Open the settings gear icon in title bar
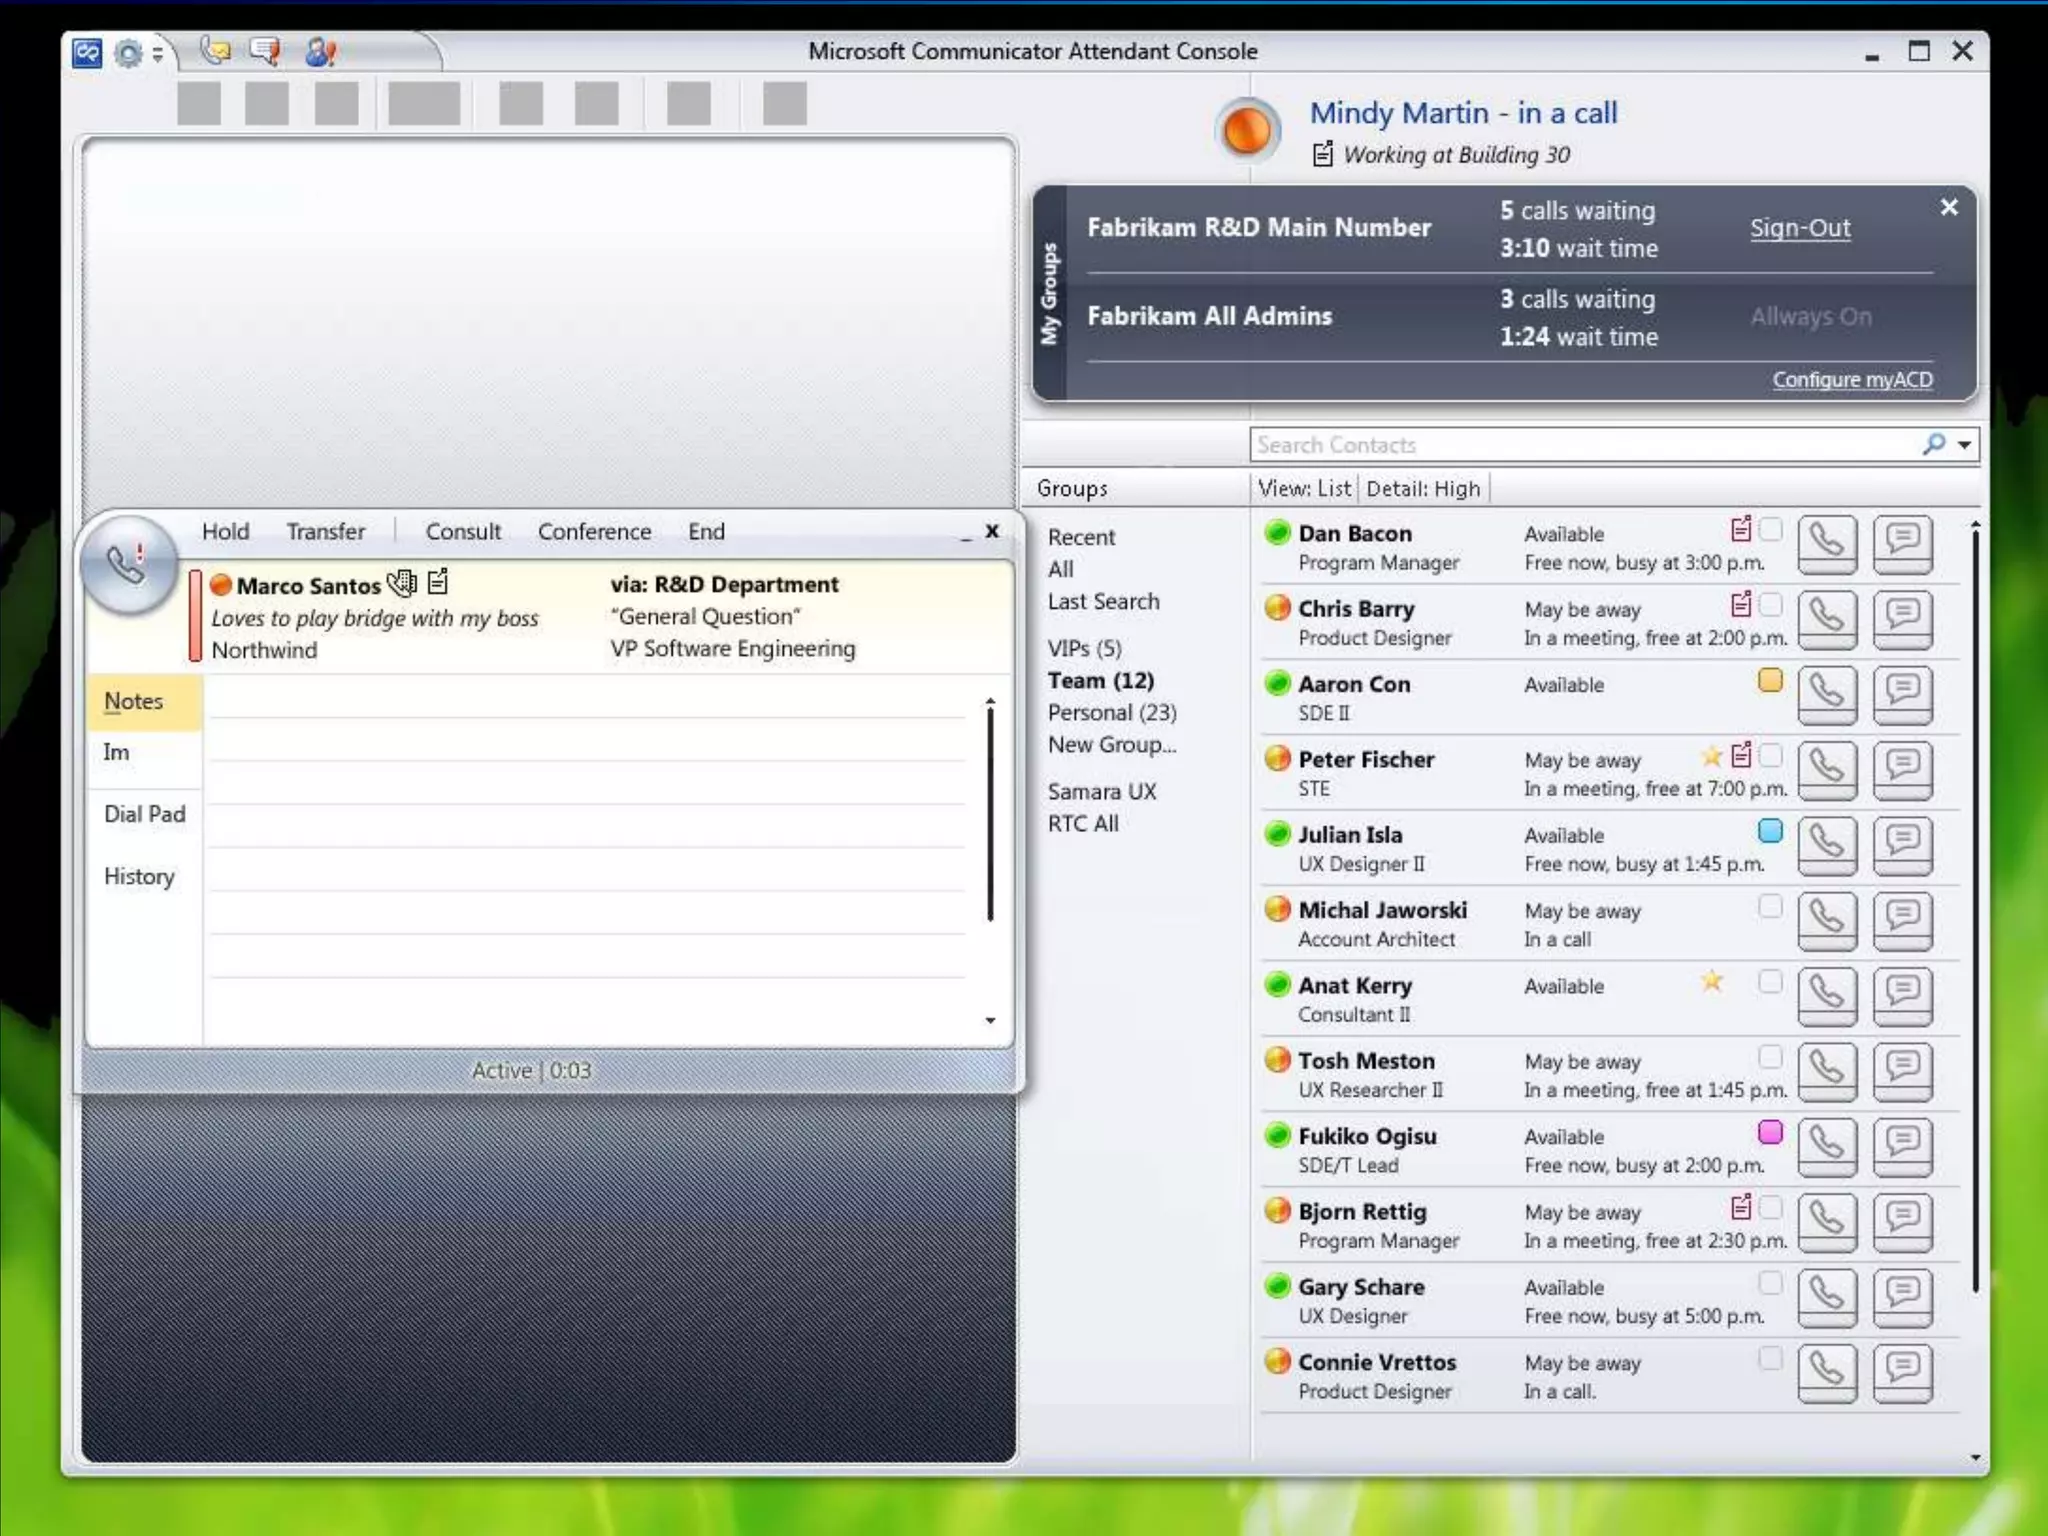This screenshot has height=1536, width=2048. (x=128, y=53)
